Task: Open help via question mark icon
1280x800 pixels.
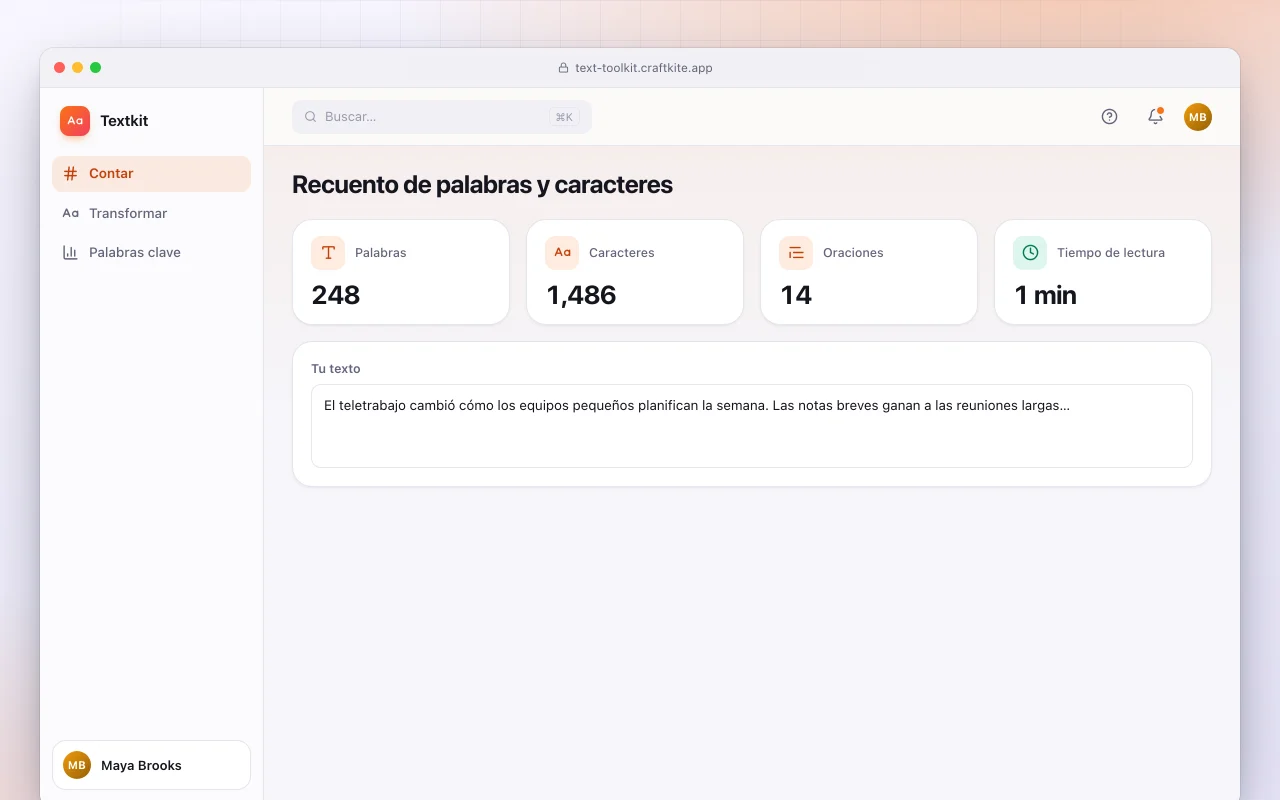Action: click(1109, 117)
